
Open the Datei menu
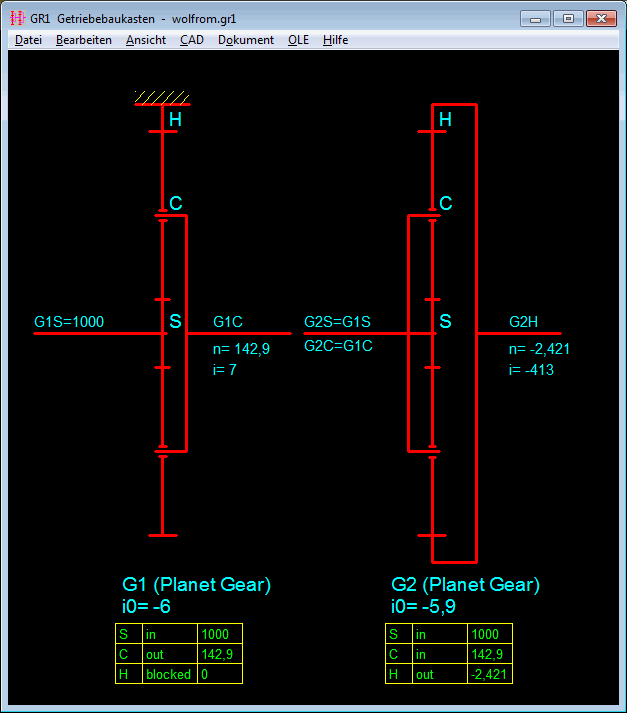click(x=28, y=40)
